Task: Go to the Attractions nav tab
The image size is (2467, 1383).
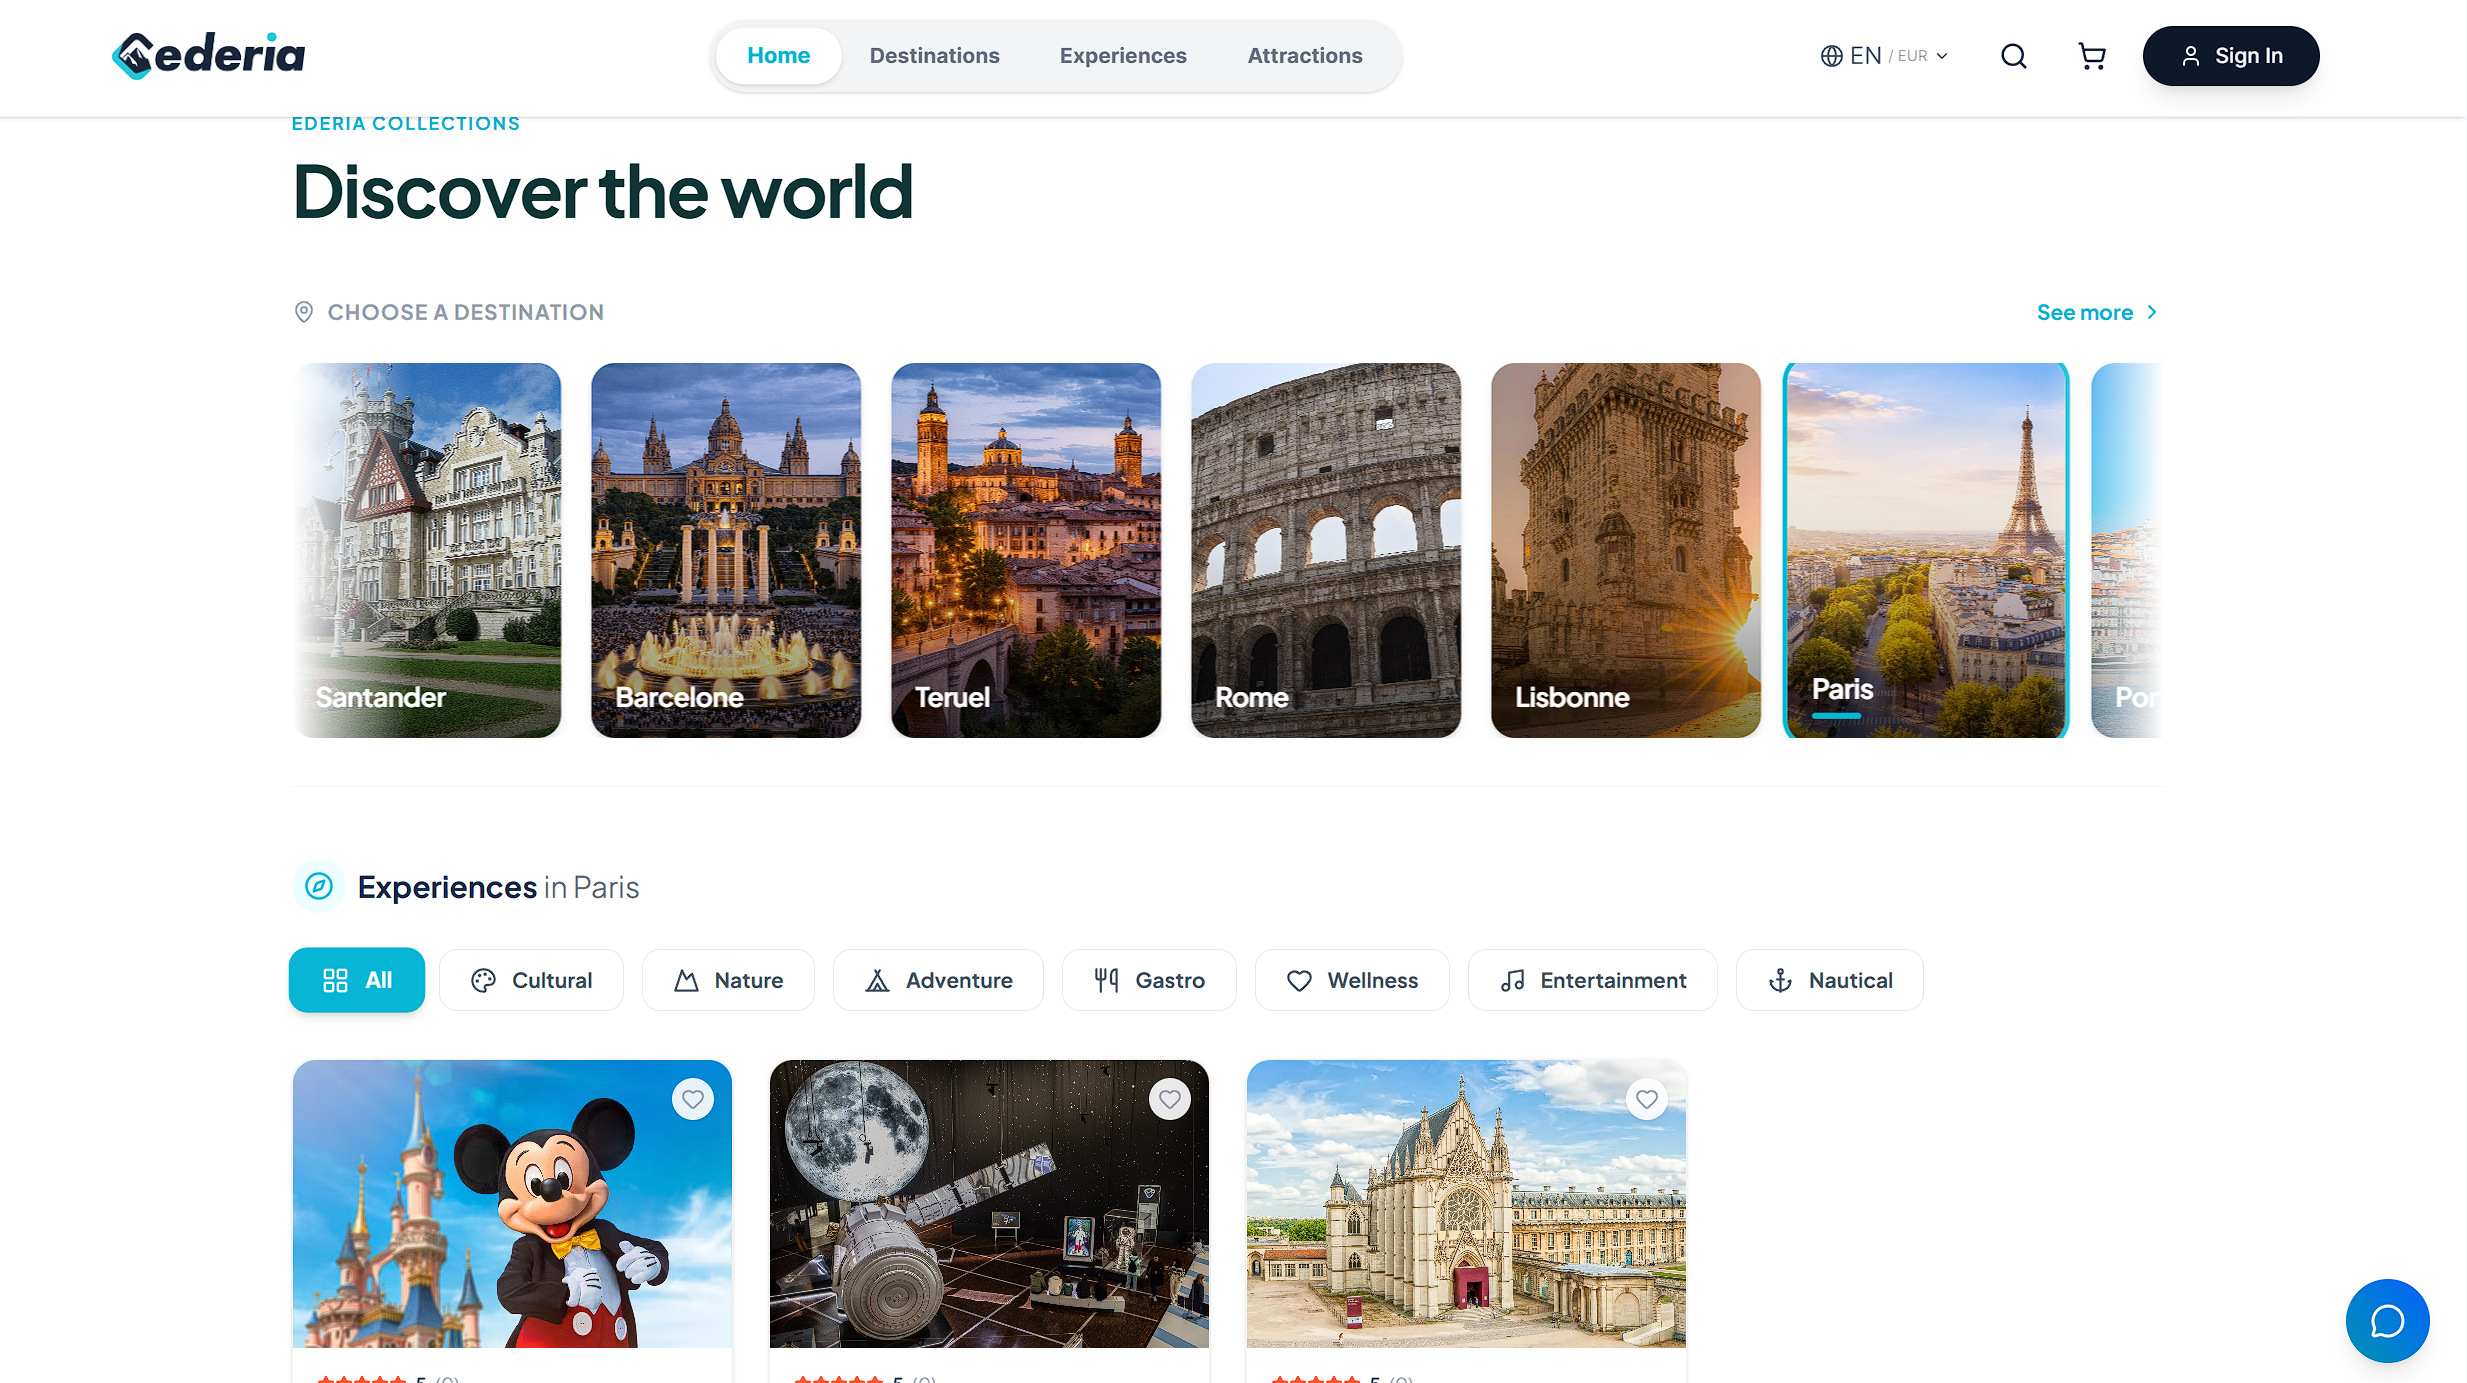Action: [1304, 56]
